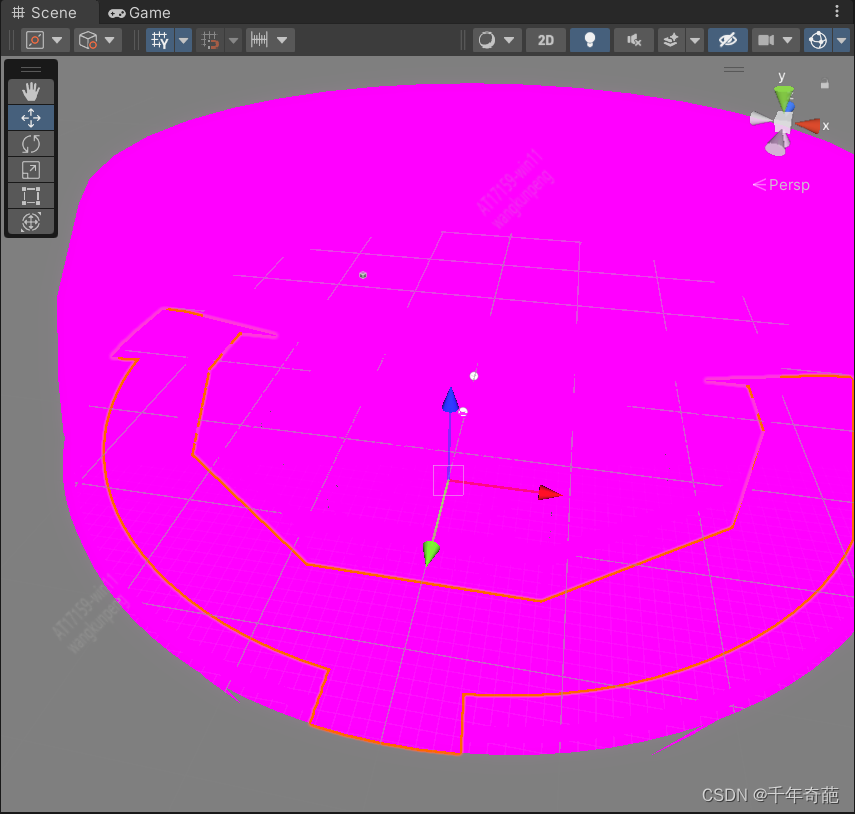Toggle scene lighting bulb
The image size is (855, 814).
tap(590, 40)
